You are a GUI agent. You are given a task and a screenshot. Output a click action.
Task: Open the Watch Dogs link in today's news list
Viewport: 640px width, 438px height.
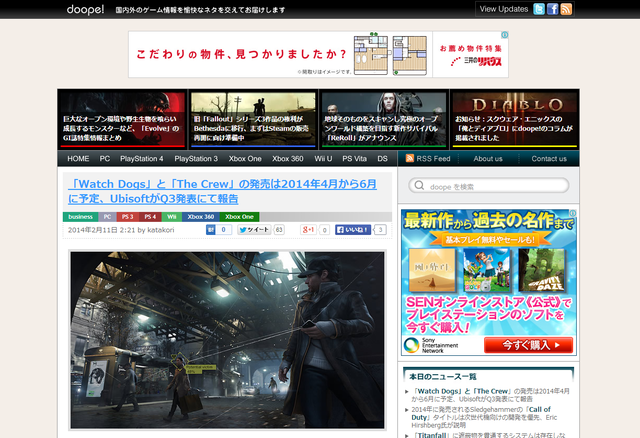pyautogui.click(x=490, y=395)
